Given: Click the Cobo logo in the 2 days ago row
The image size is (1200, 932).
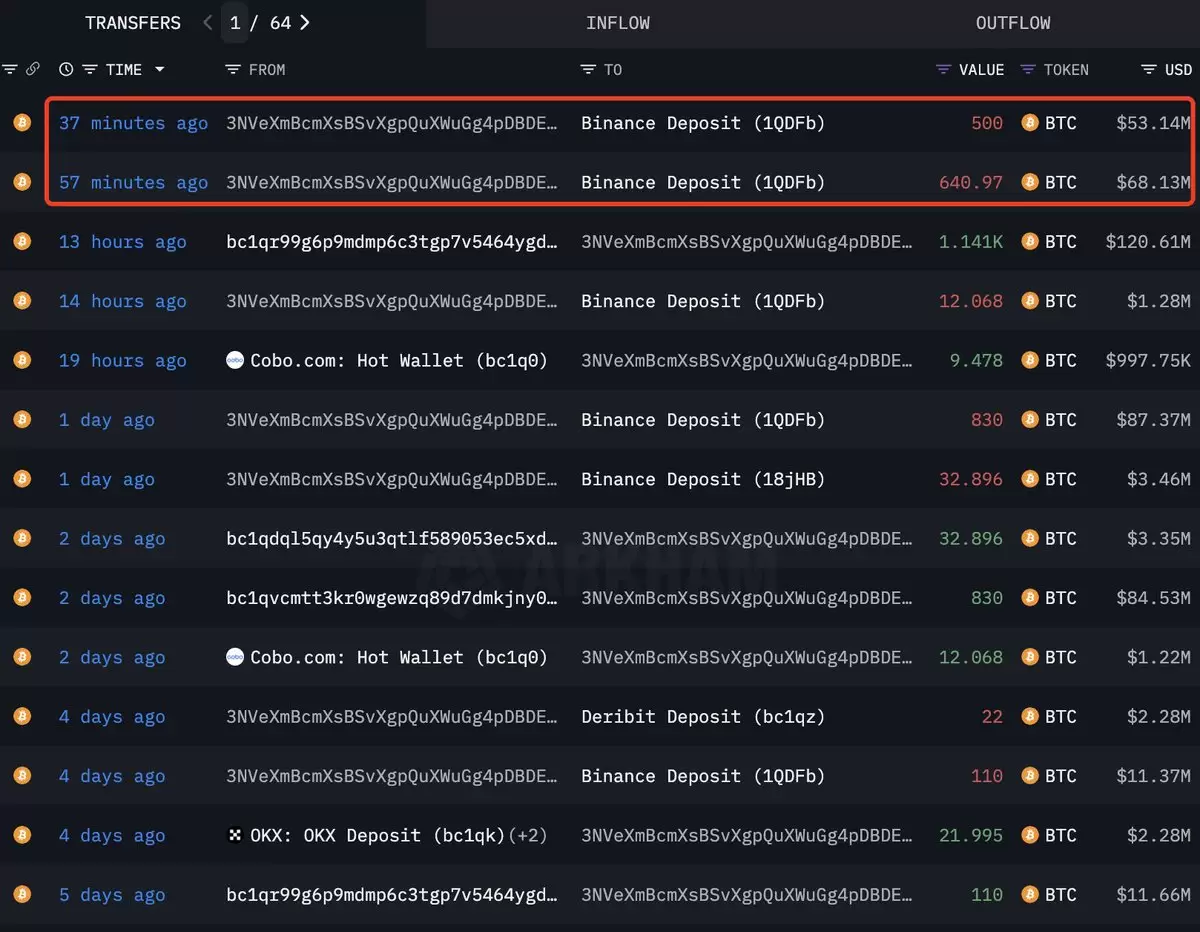Looking at the screenshot, I should click(235, 657).
